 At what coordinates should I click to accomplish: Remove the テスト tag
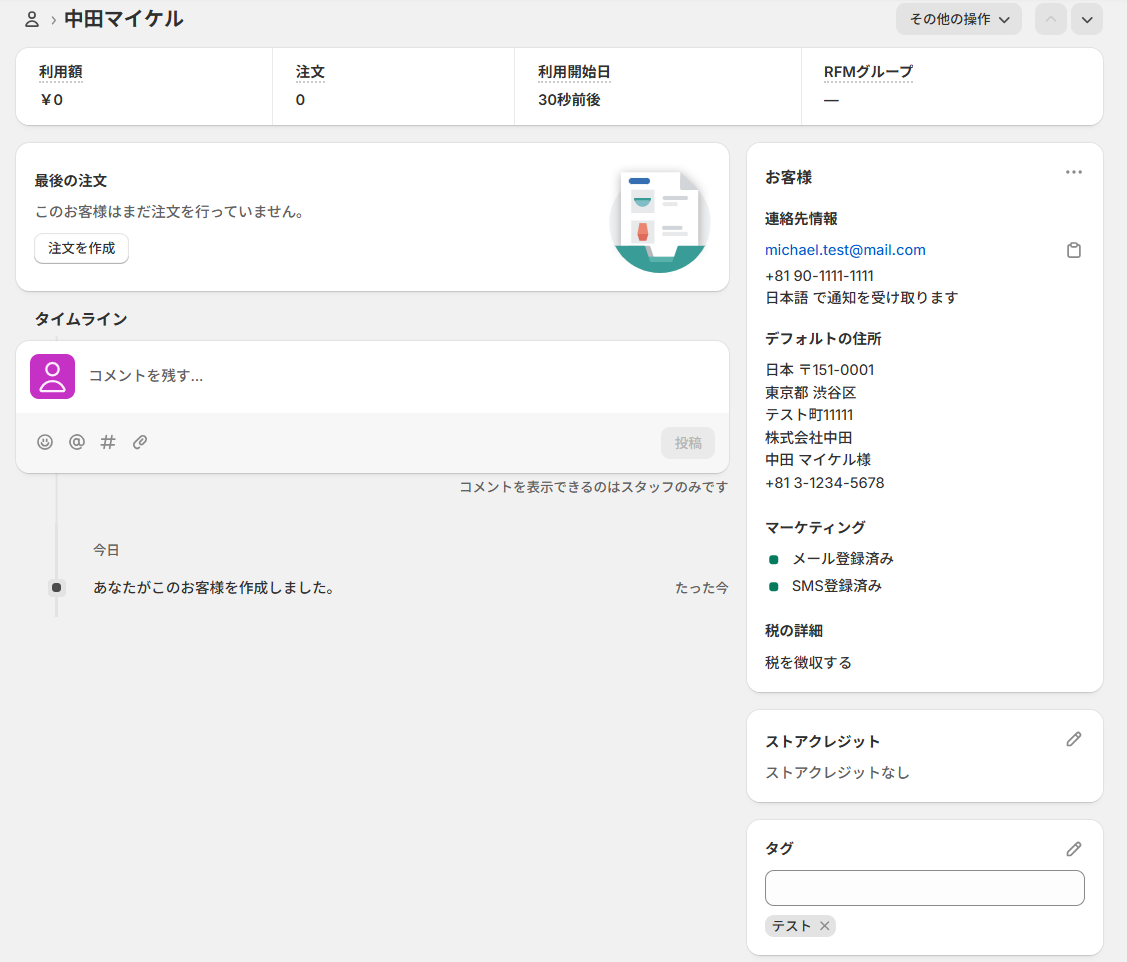click(824, 926)
